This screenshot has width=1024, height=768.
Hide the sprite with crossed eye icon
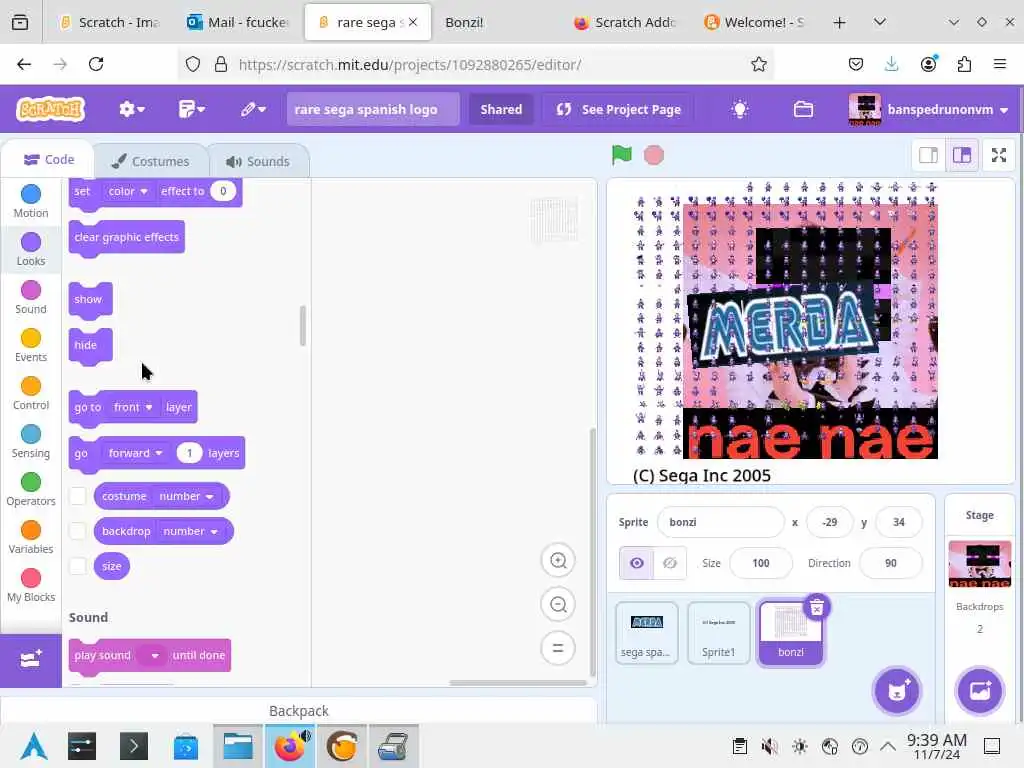(x=670, y=563)
